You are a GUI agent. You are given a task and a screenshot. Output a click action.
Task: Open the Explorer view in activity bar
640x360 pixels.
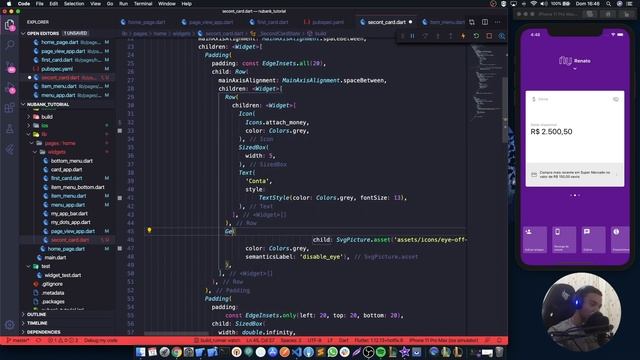point(9,25)
